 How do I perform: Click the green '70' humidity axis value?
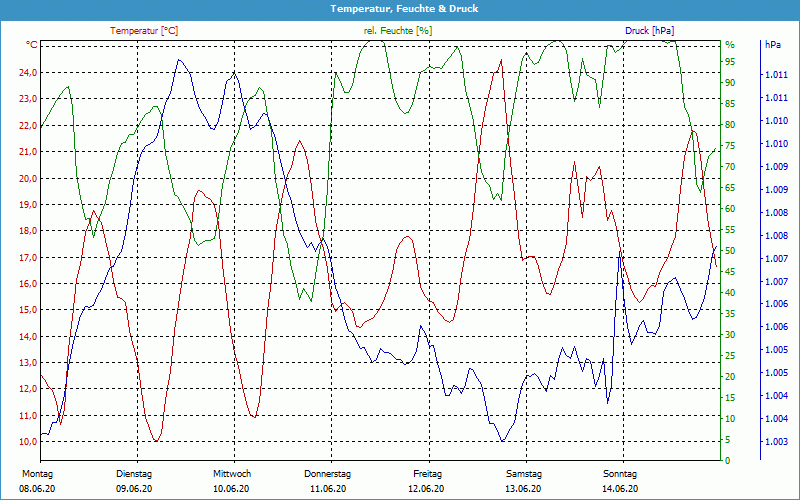click(730, 167)
